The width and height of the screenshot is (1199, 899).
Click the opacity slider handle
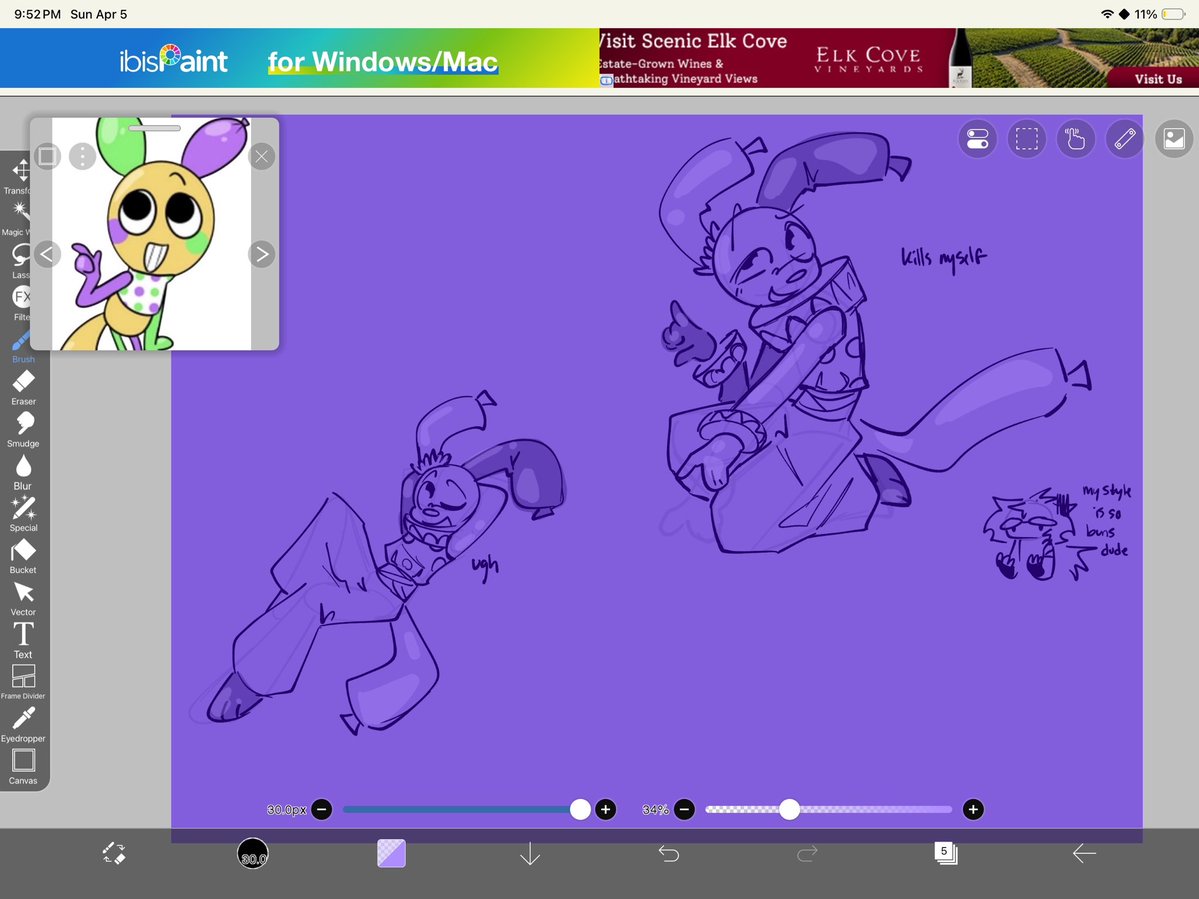[x=789, y=809]
